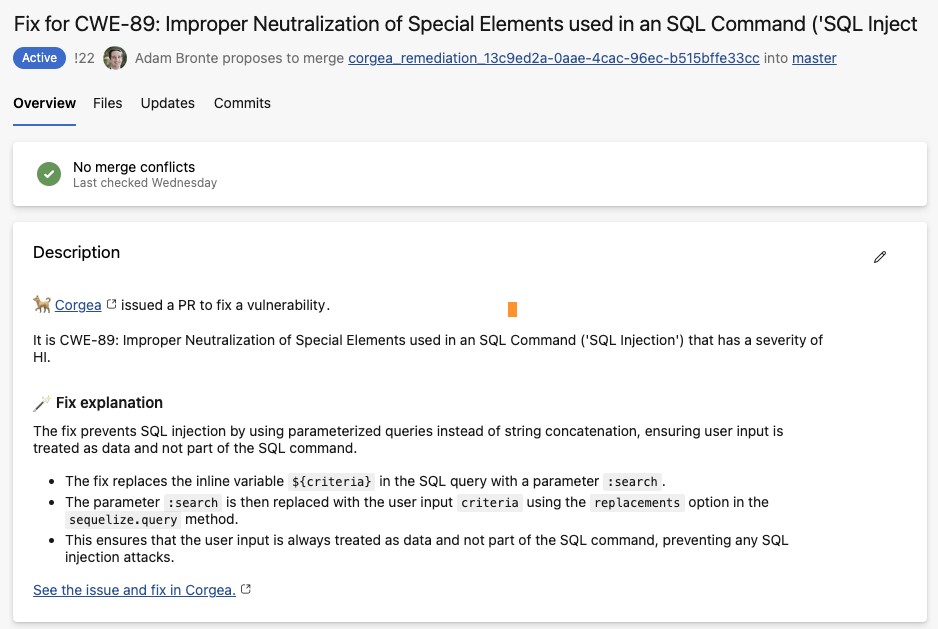Click external-link icon after 'See the issue' link
Image resolution: width=938 pixels, height=629 pixels.
point(246,590)
